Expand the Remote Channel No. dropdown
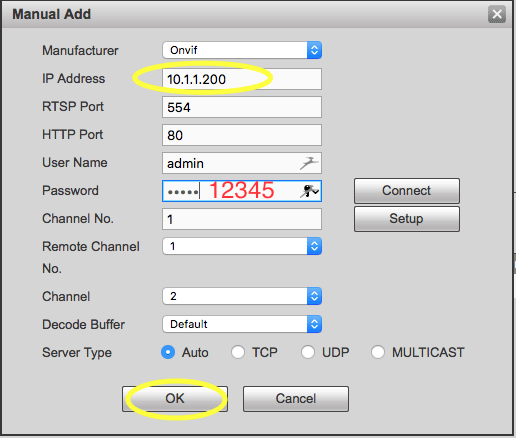 (x=242, y=246)
